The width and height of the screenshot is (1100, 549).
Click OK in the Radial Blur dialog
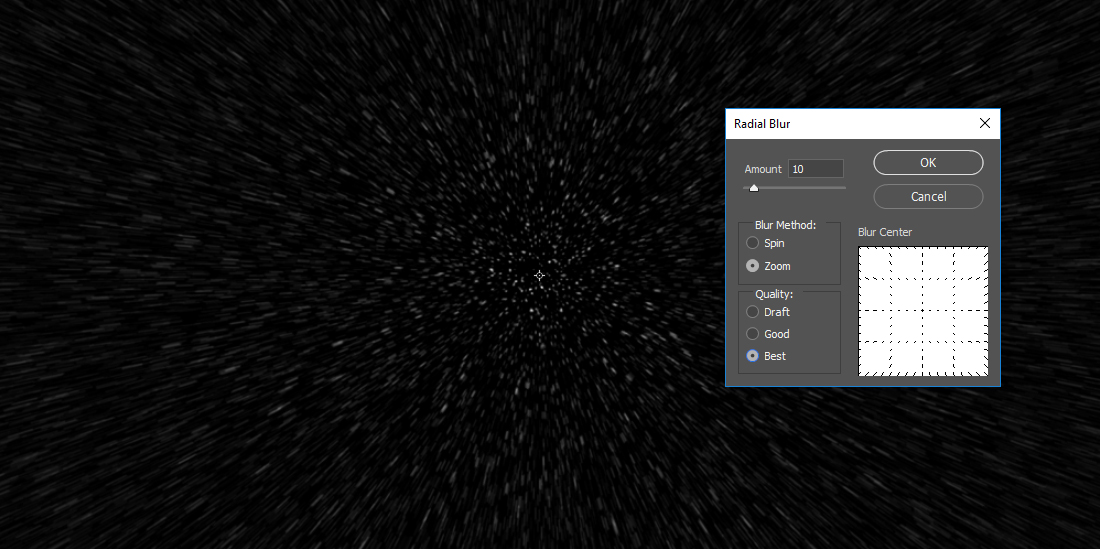pyautogui.click(x=928, y=163)
